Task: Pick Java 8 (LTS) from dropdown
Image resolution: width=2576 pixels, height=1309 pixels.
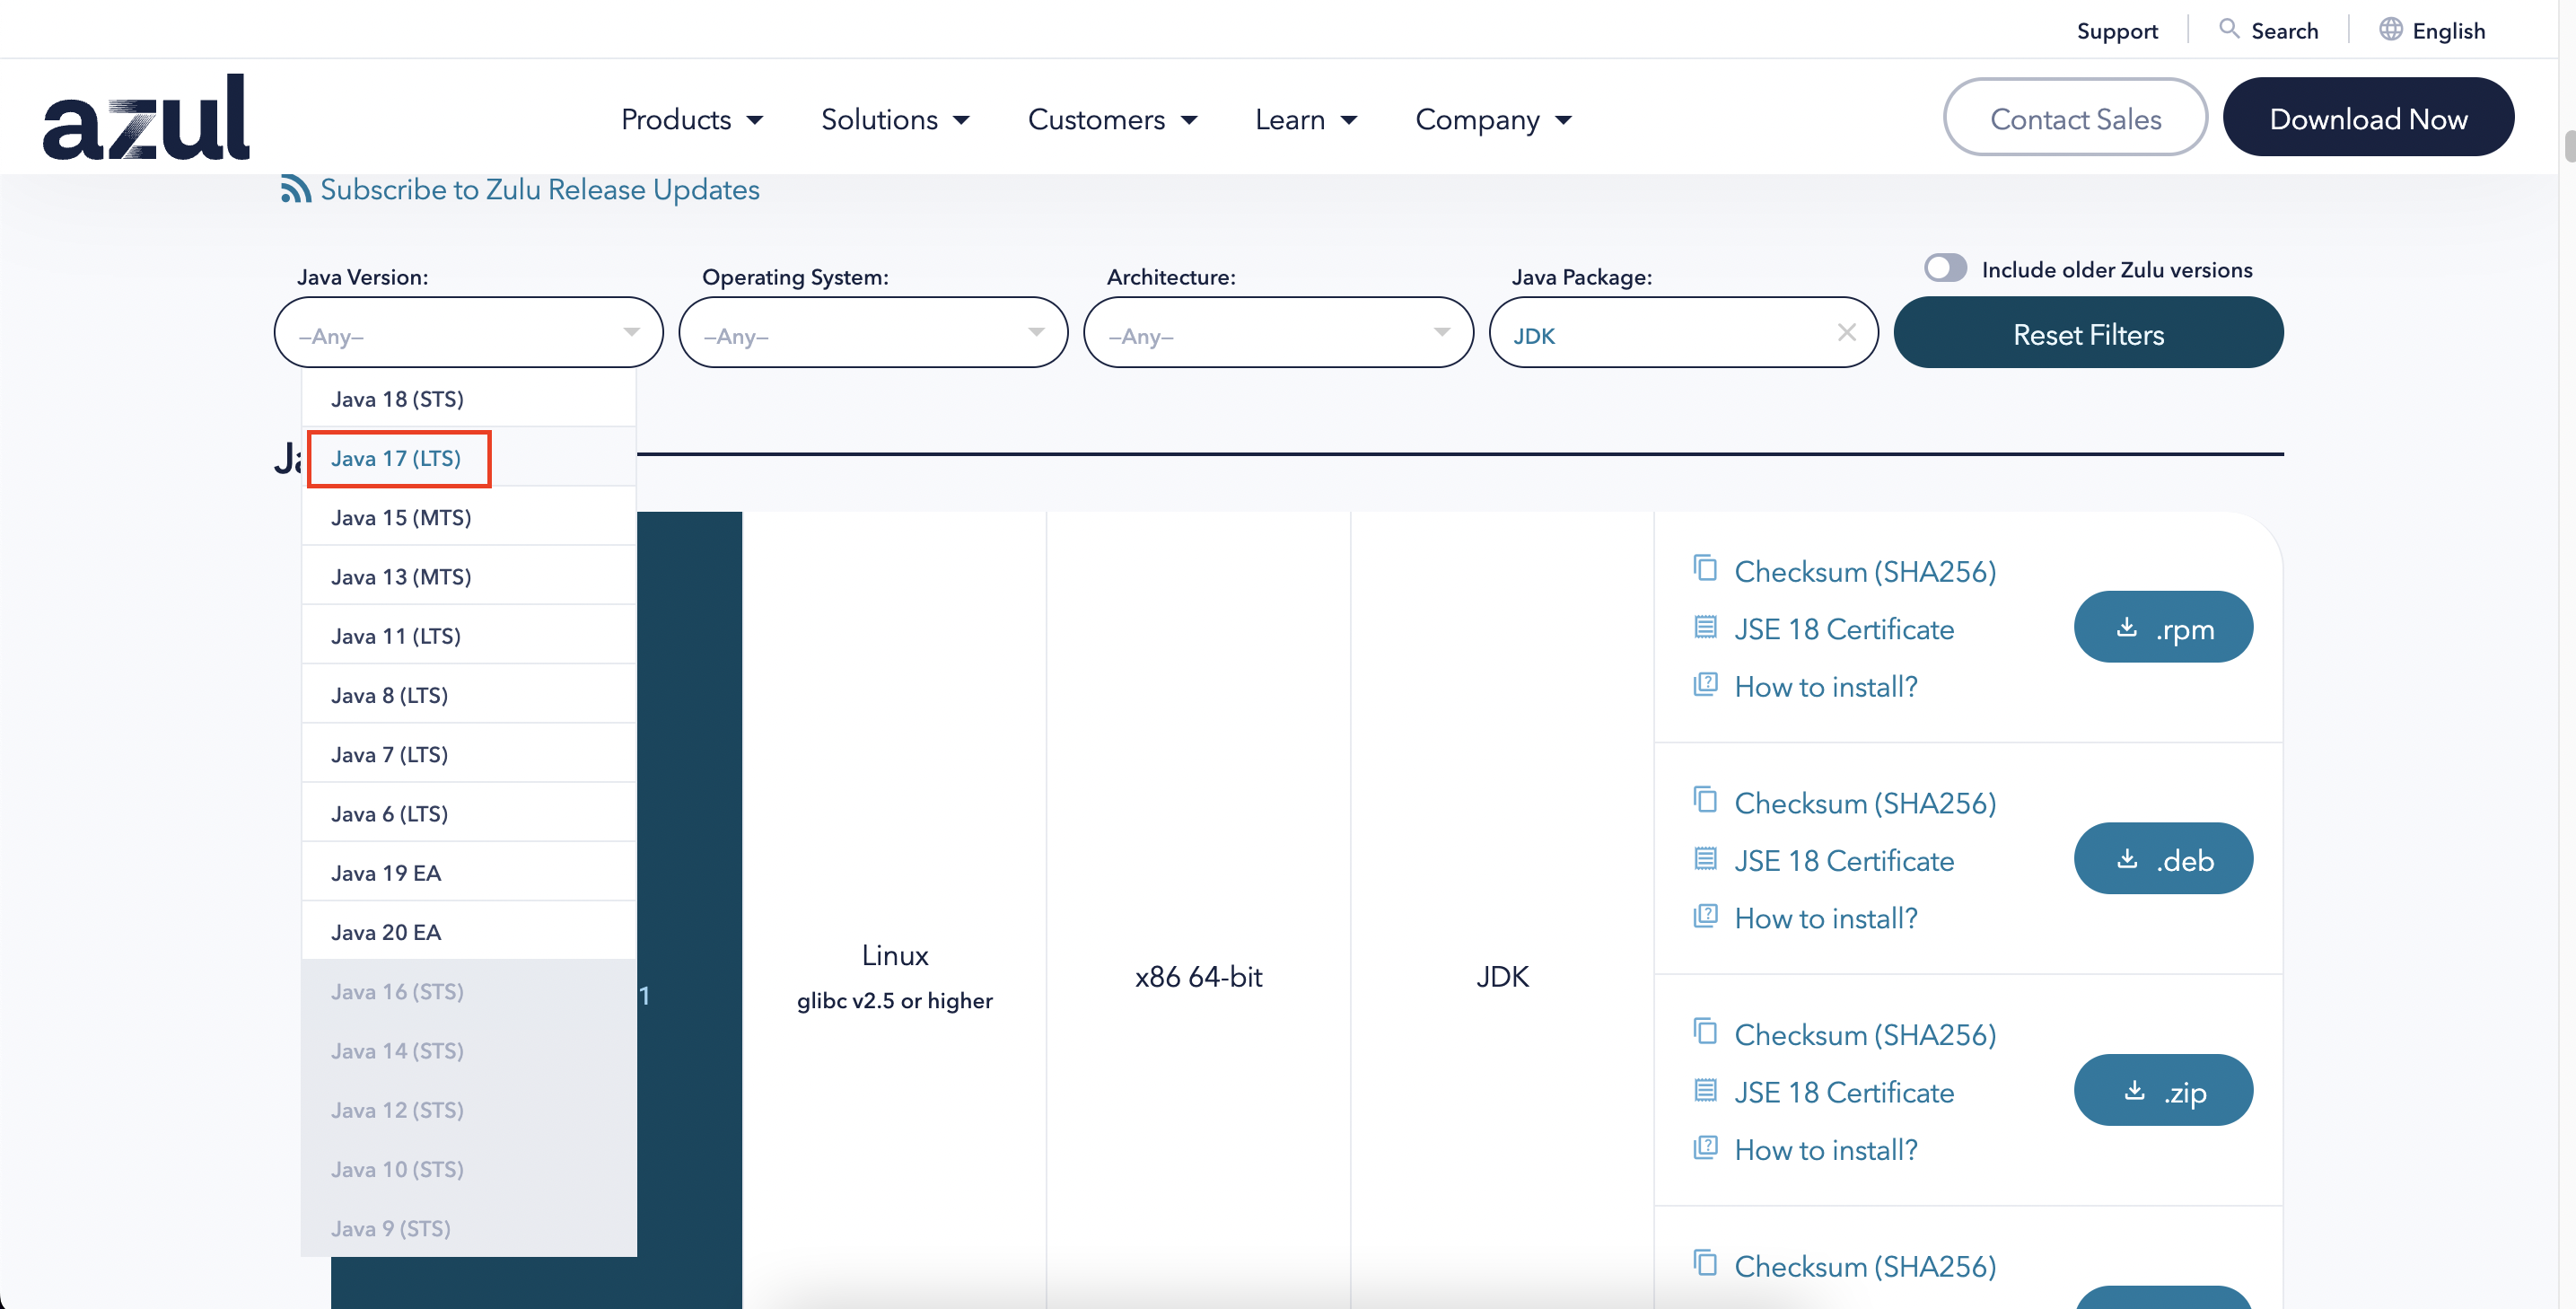Action: [389, 695]
